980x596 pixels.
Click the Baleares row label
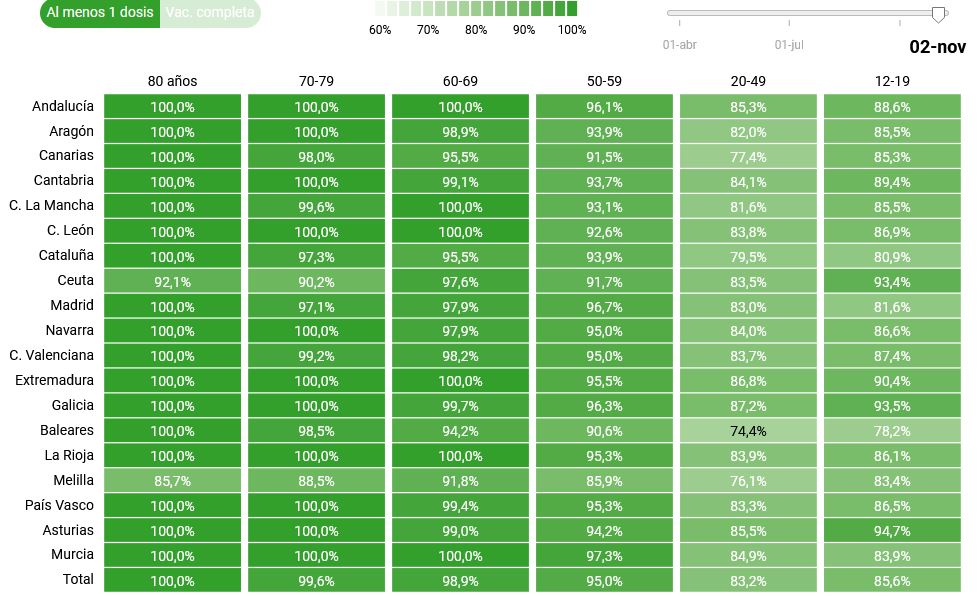[x=68, y=430]
